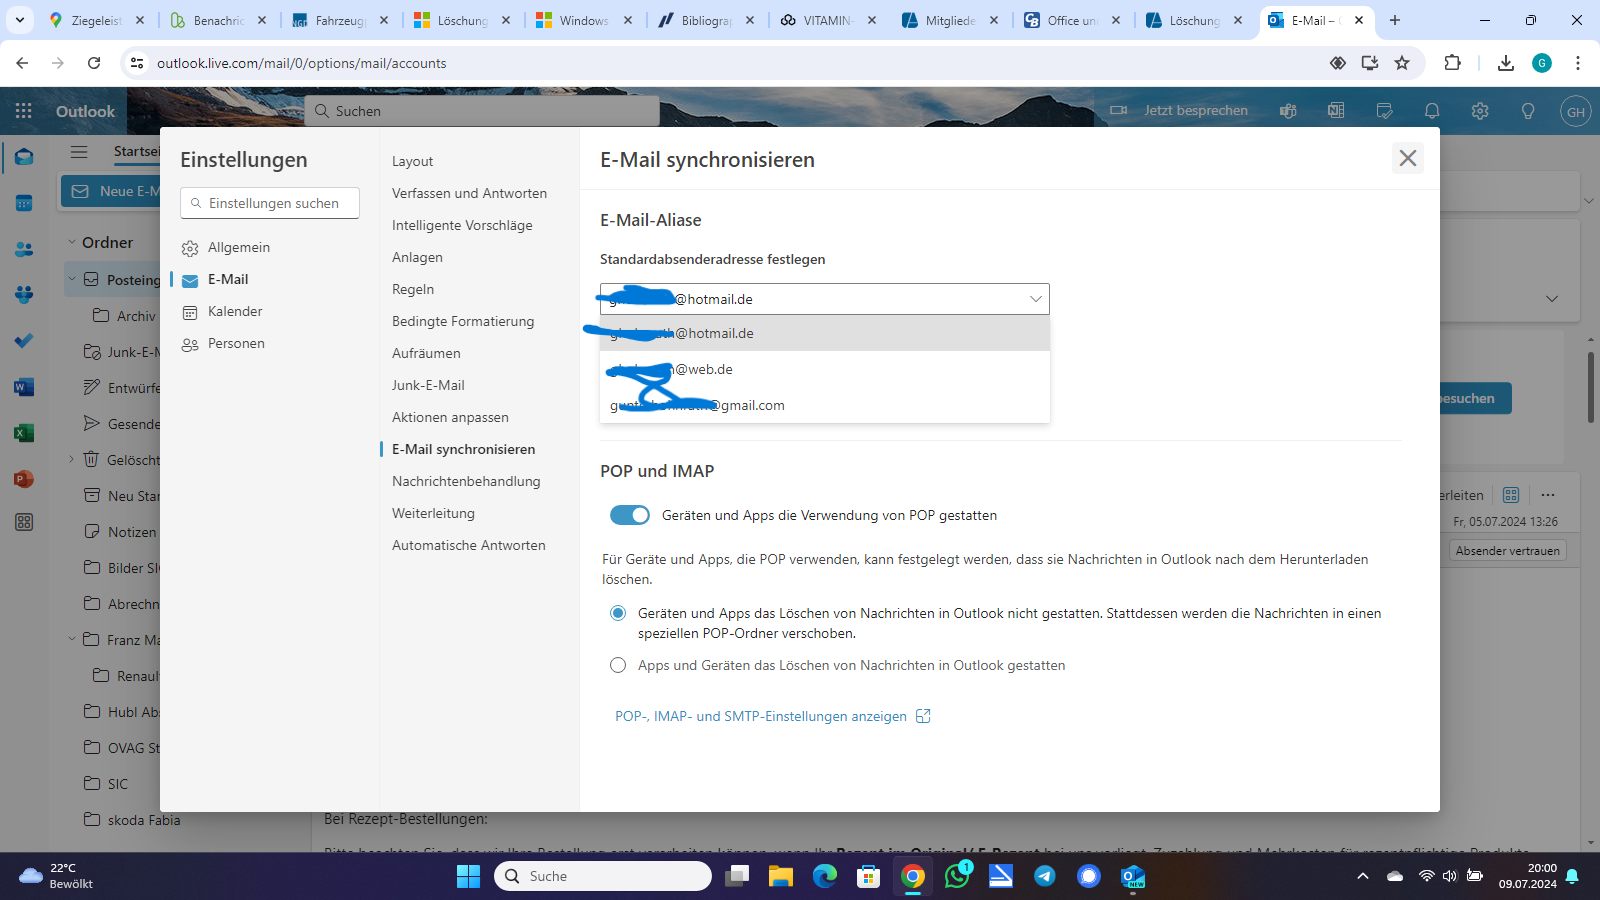Open the Regeln settings page

coord(413,289)
